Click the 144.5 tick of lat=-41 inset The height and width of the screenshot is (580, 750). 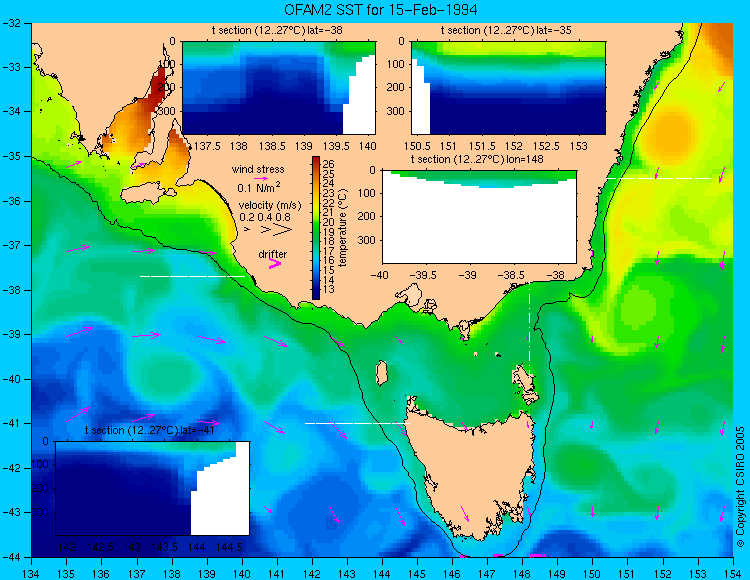(229, 547)
